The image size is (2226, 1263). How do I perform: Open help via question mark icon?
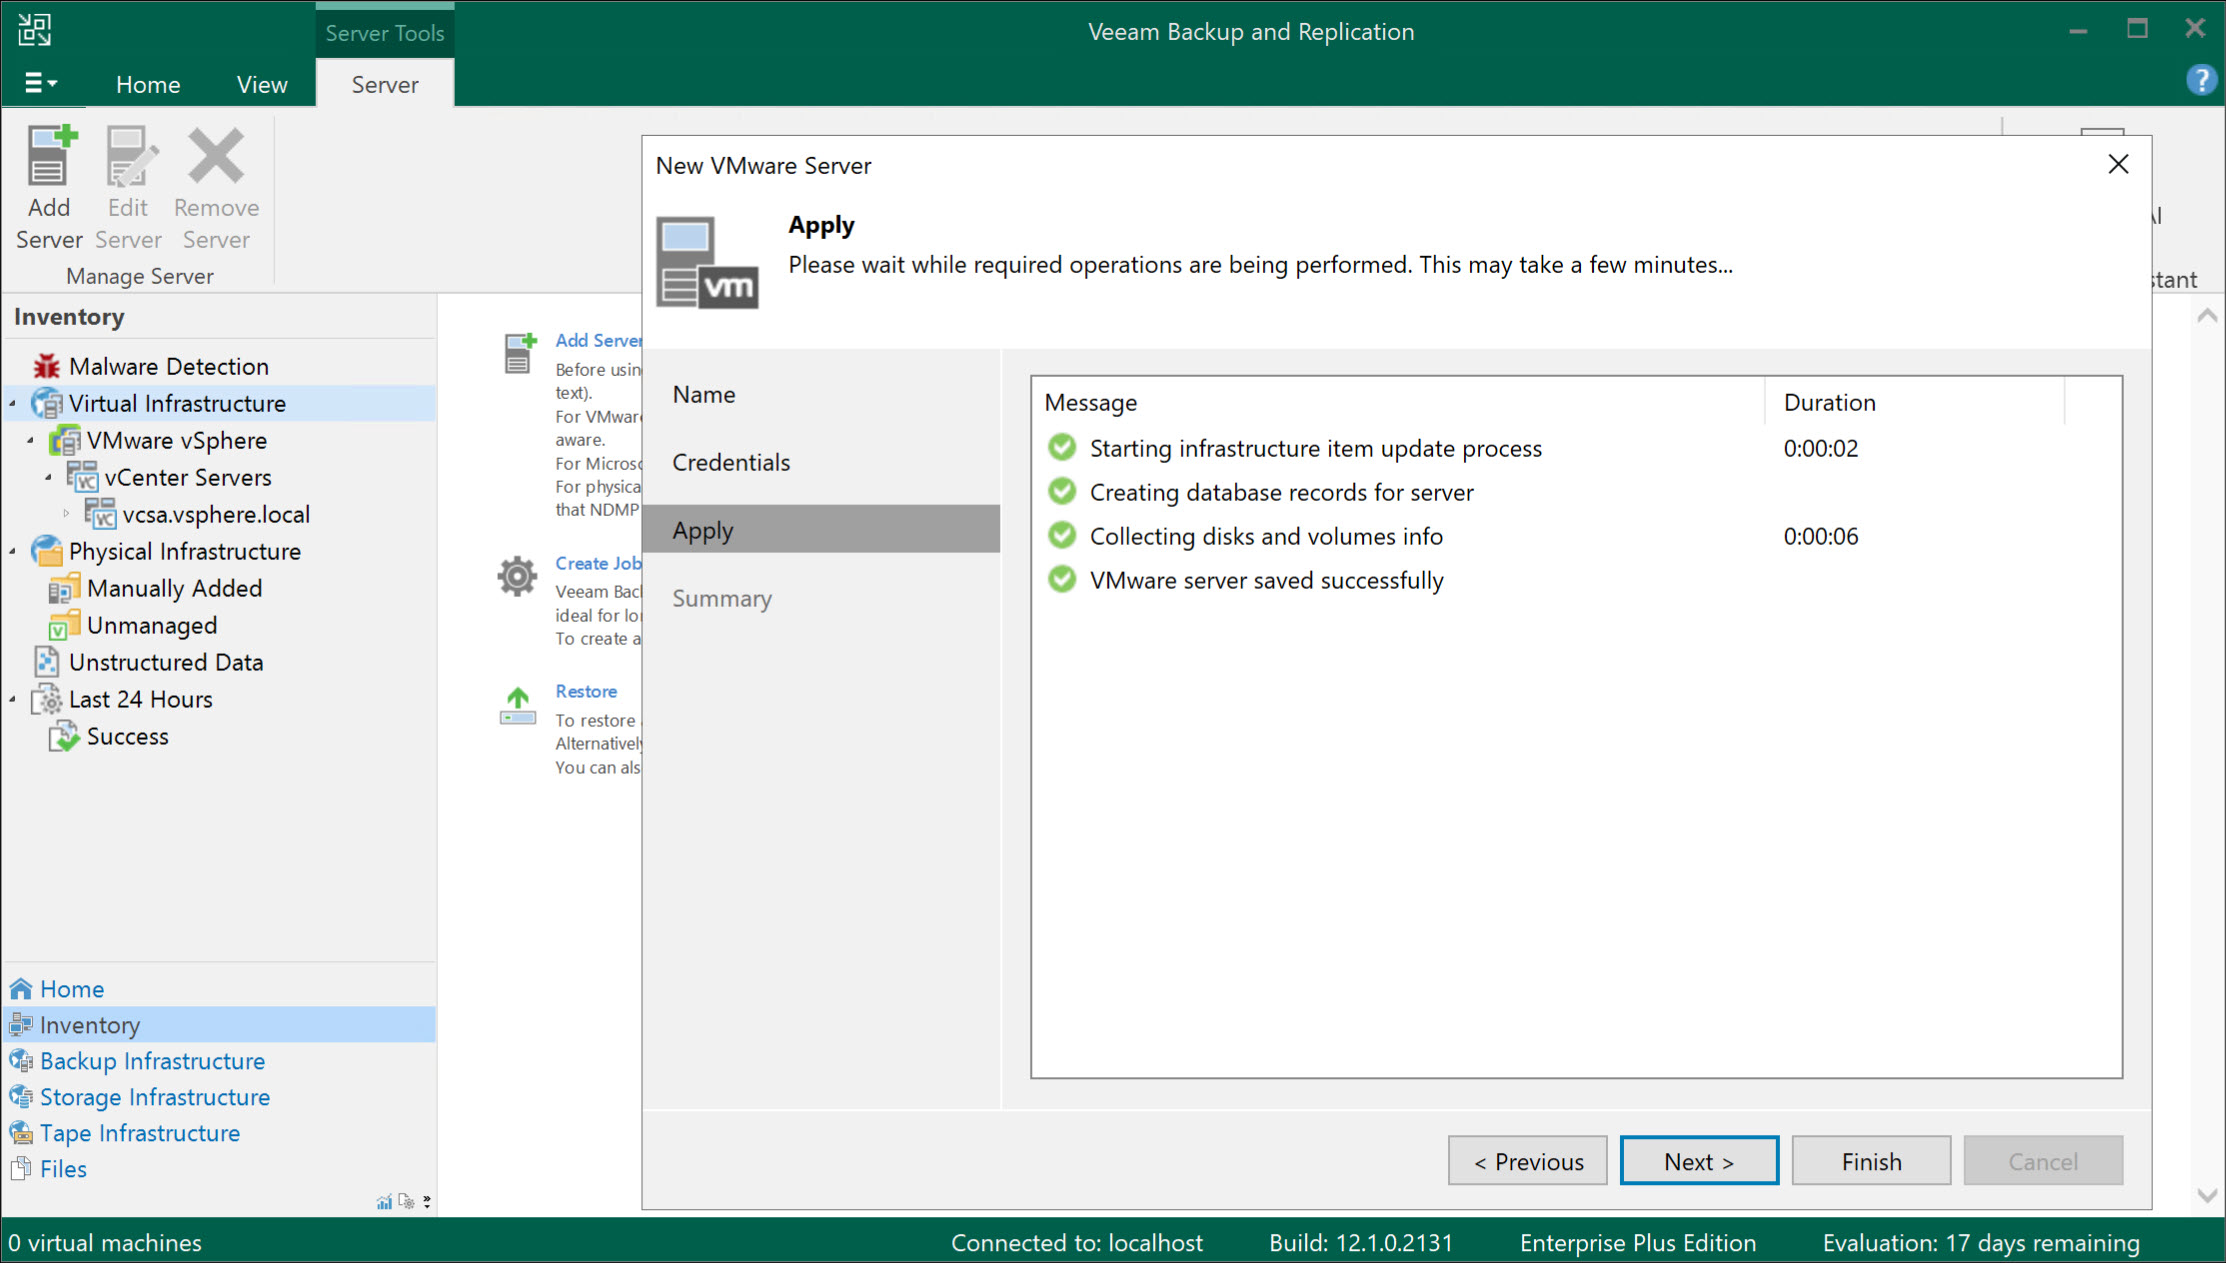point(2200,80)
